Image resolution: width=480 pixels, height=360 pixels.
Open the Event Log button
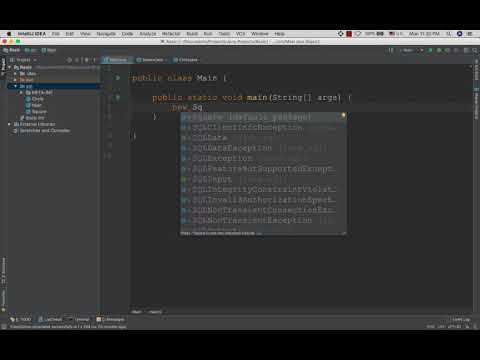tap(460, 319)
